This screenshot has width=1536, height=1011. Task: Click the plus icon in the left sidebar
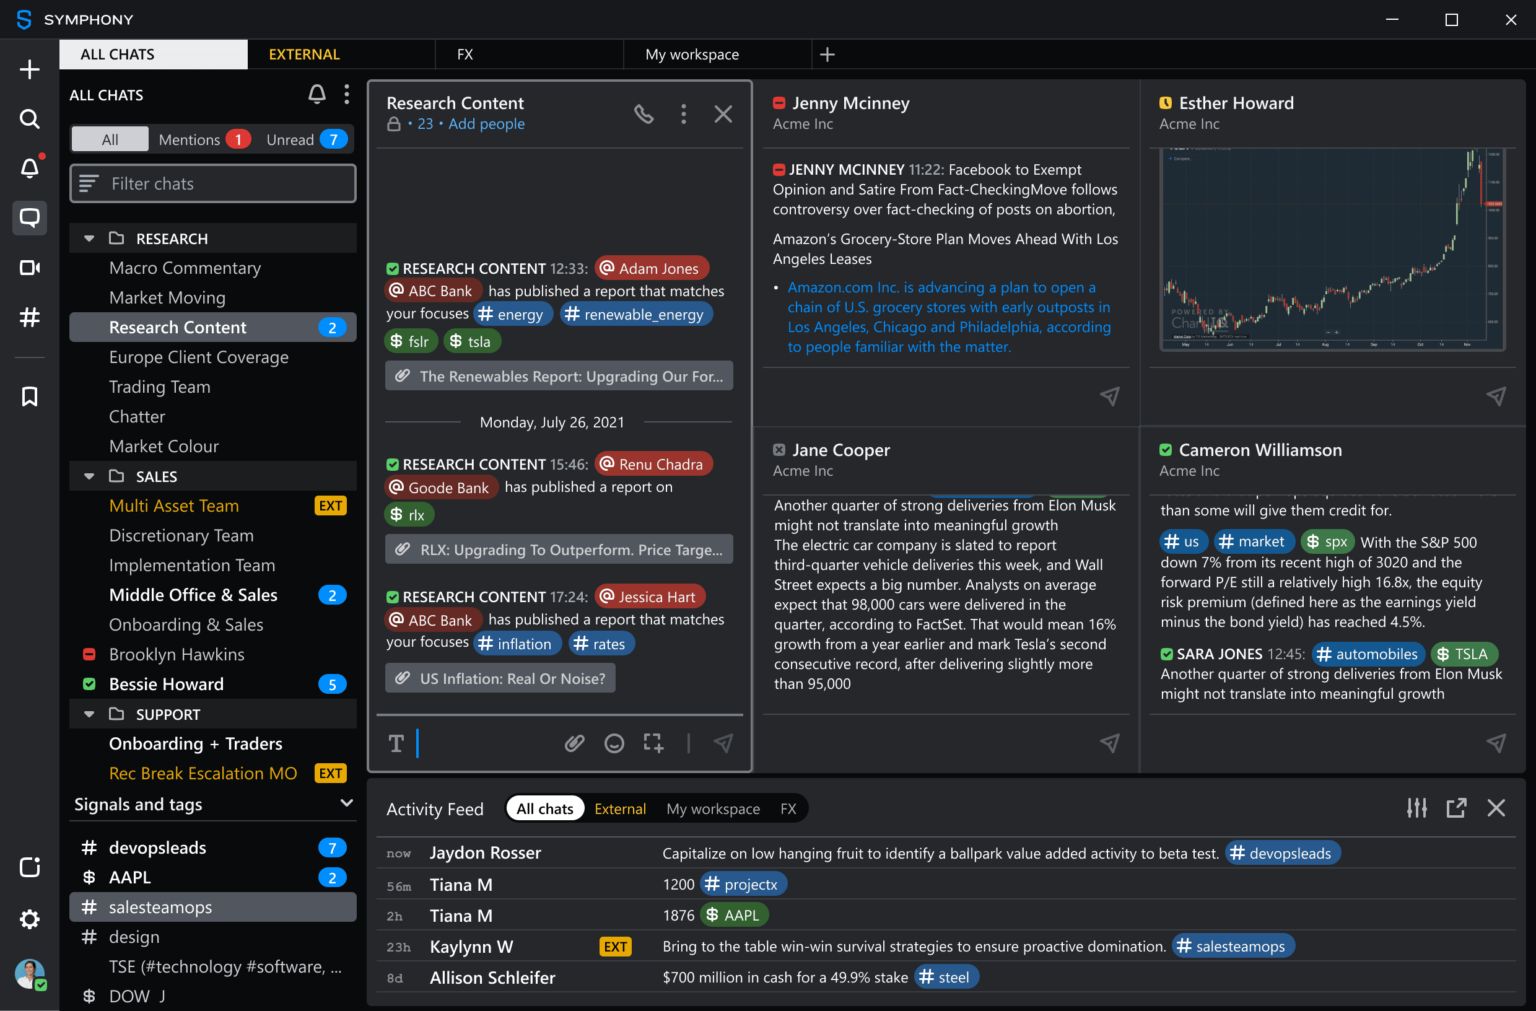coord(30,69)
